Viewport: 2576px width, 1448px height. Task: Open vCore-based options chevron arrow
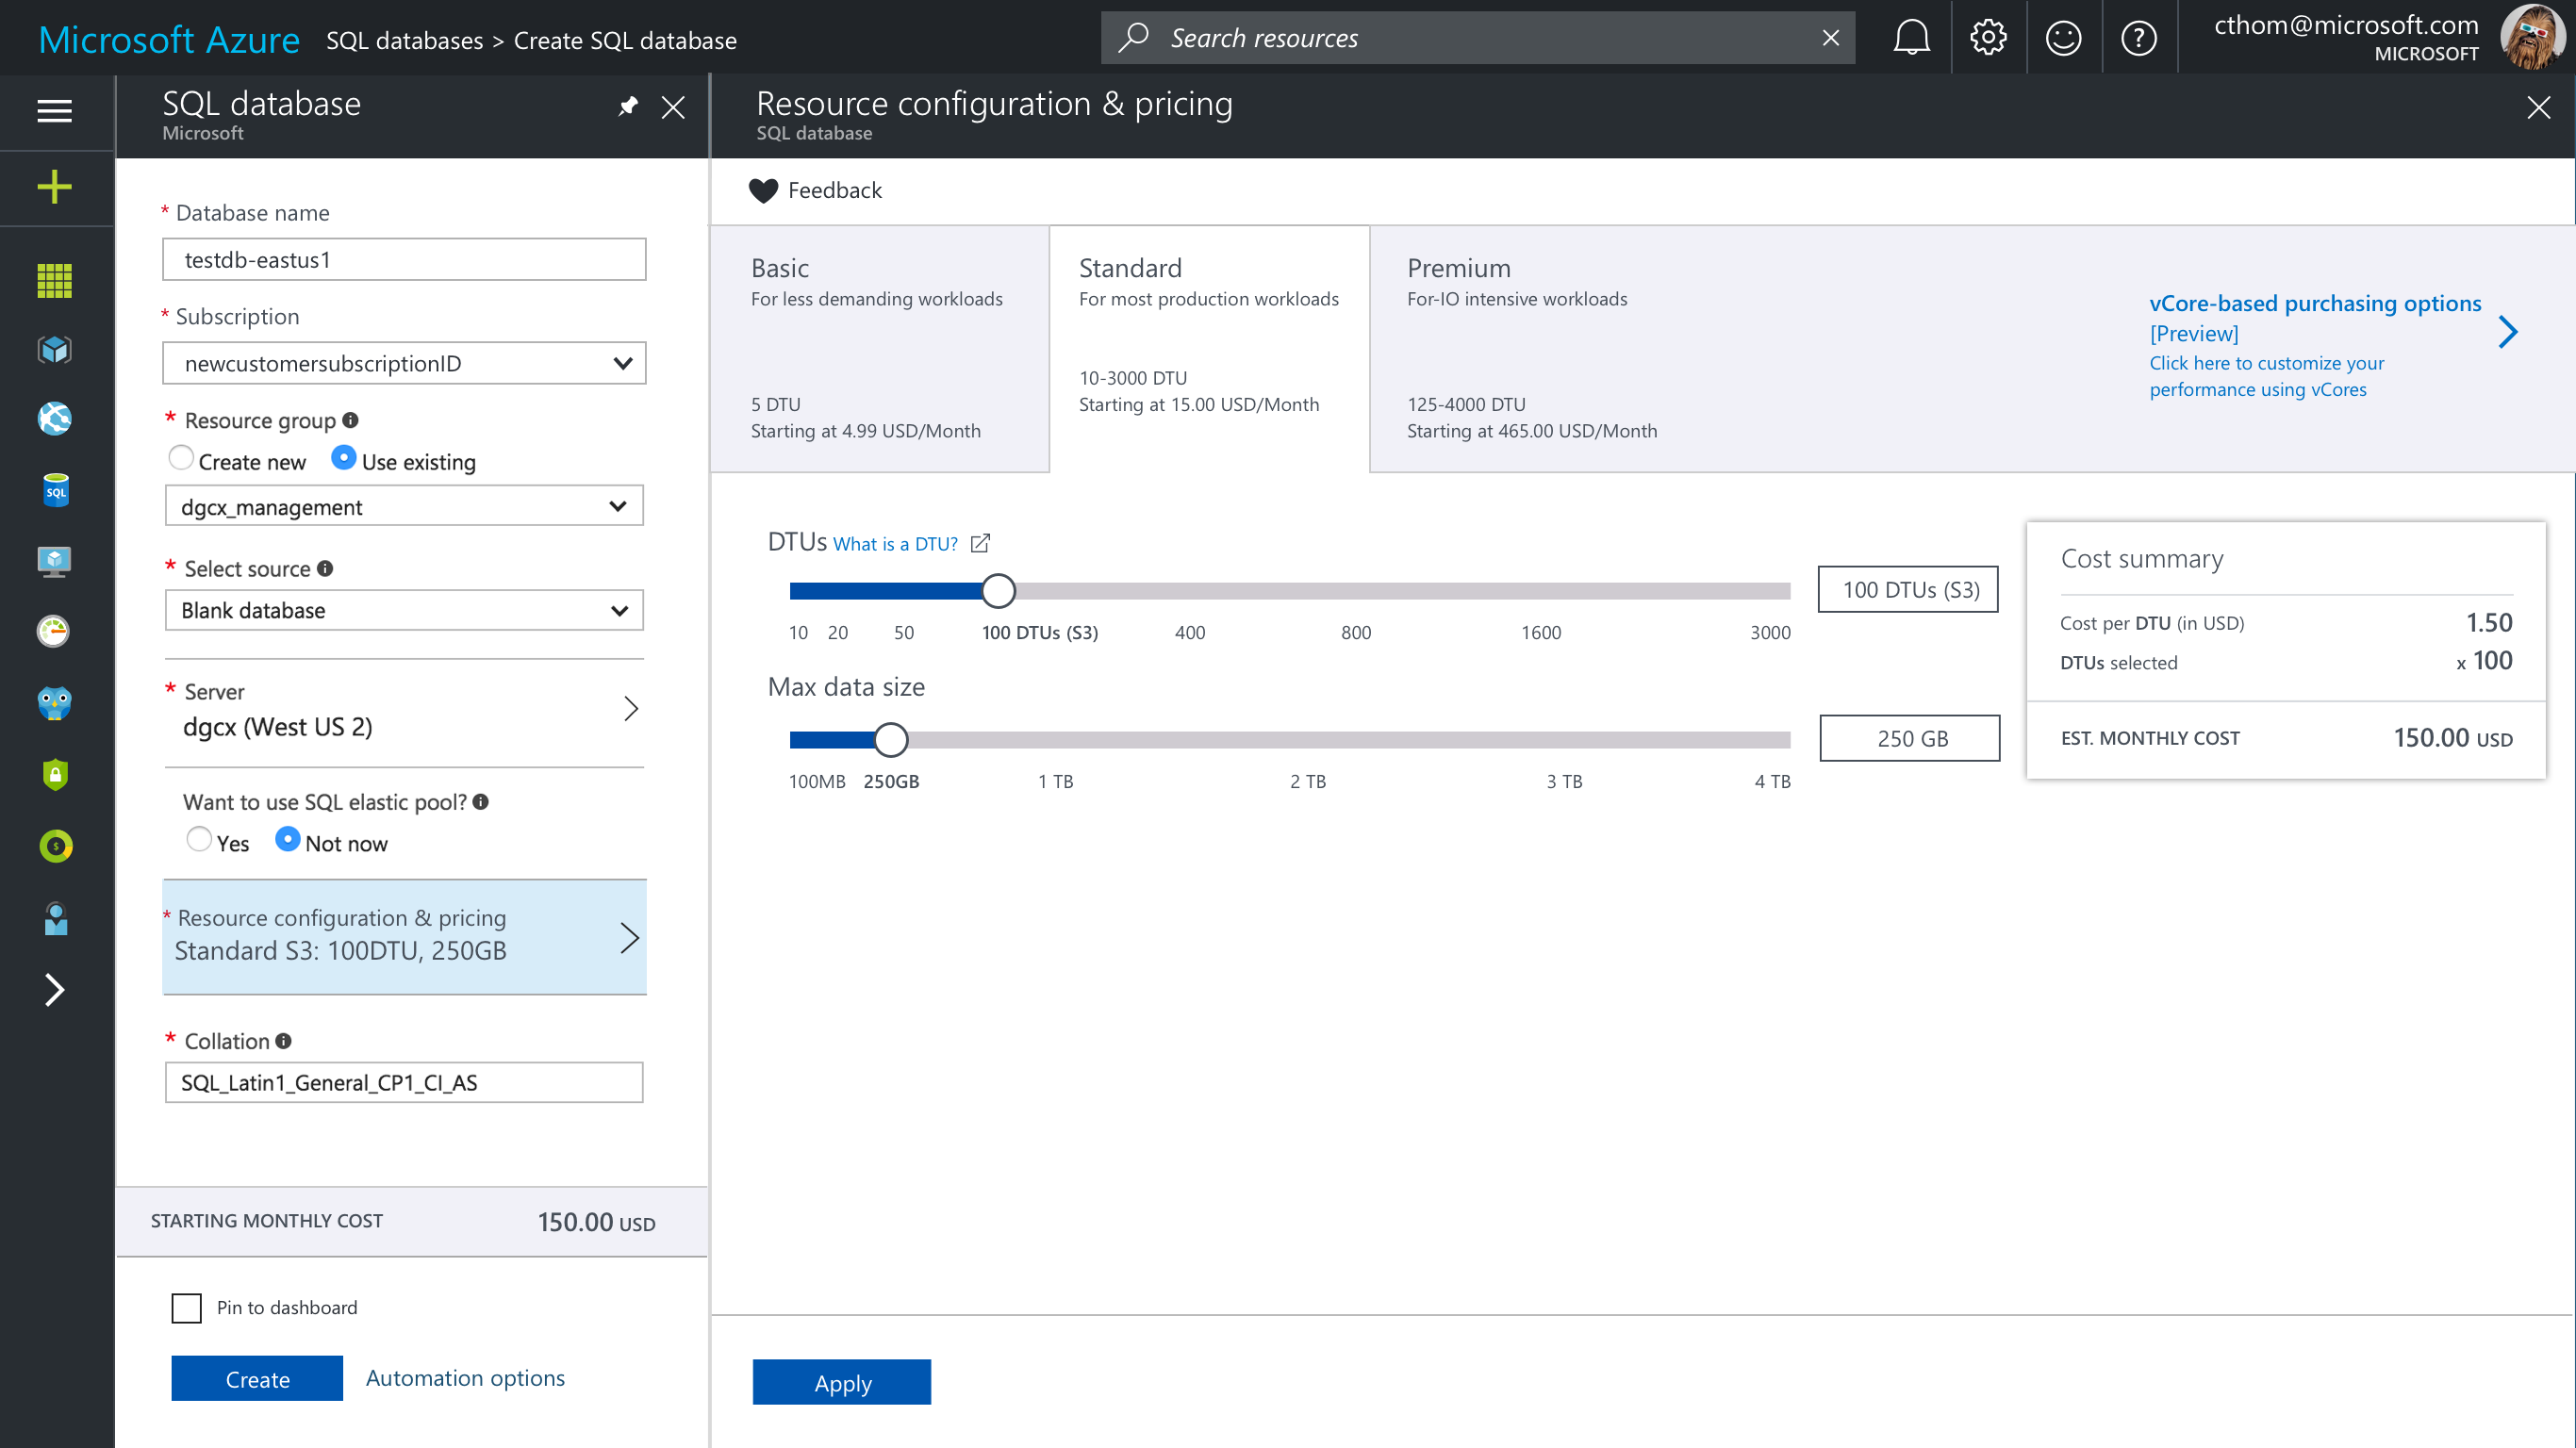tap(2508, 332)
